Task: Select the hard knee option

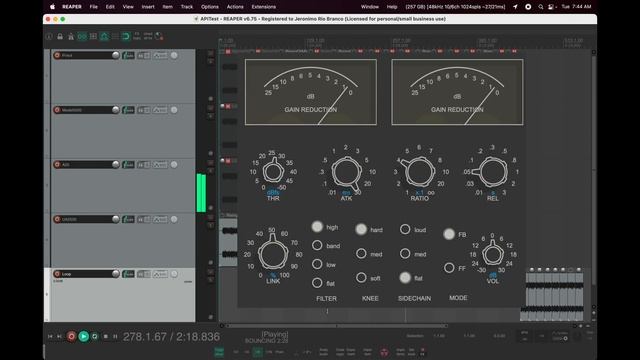Action: (x=361, y=229)
